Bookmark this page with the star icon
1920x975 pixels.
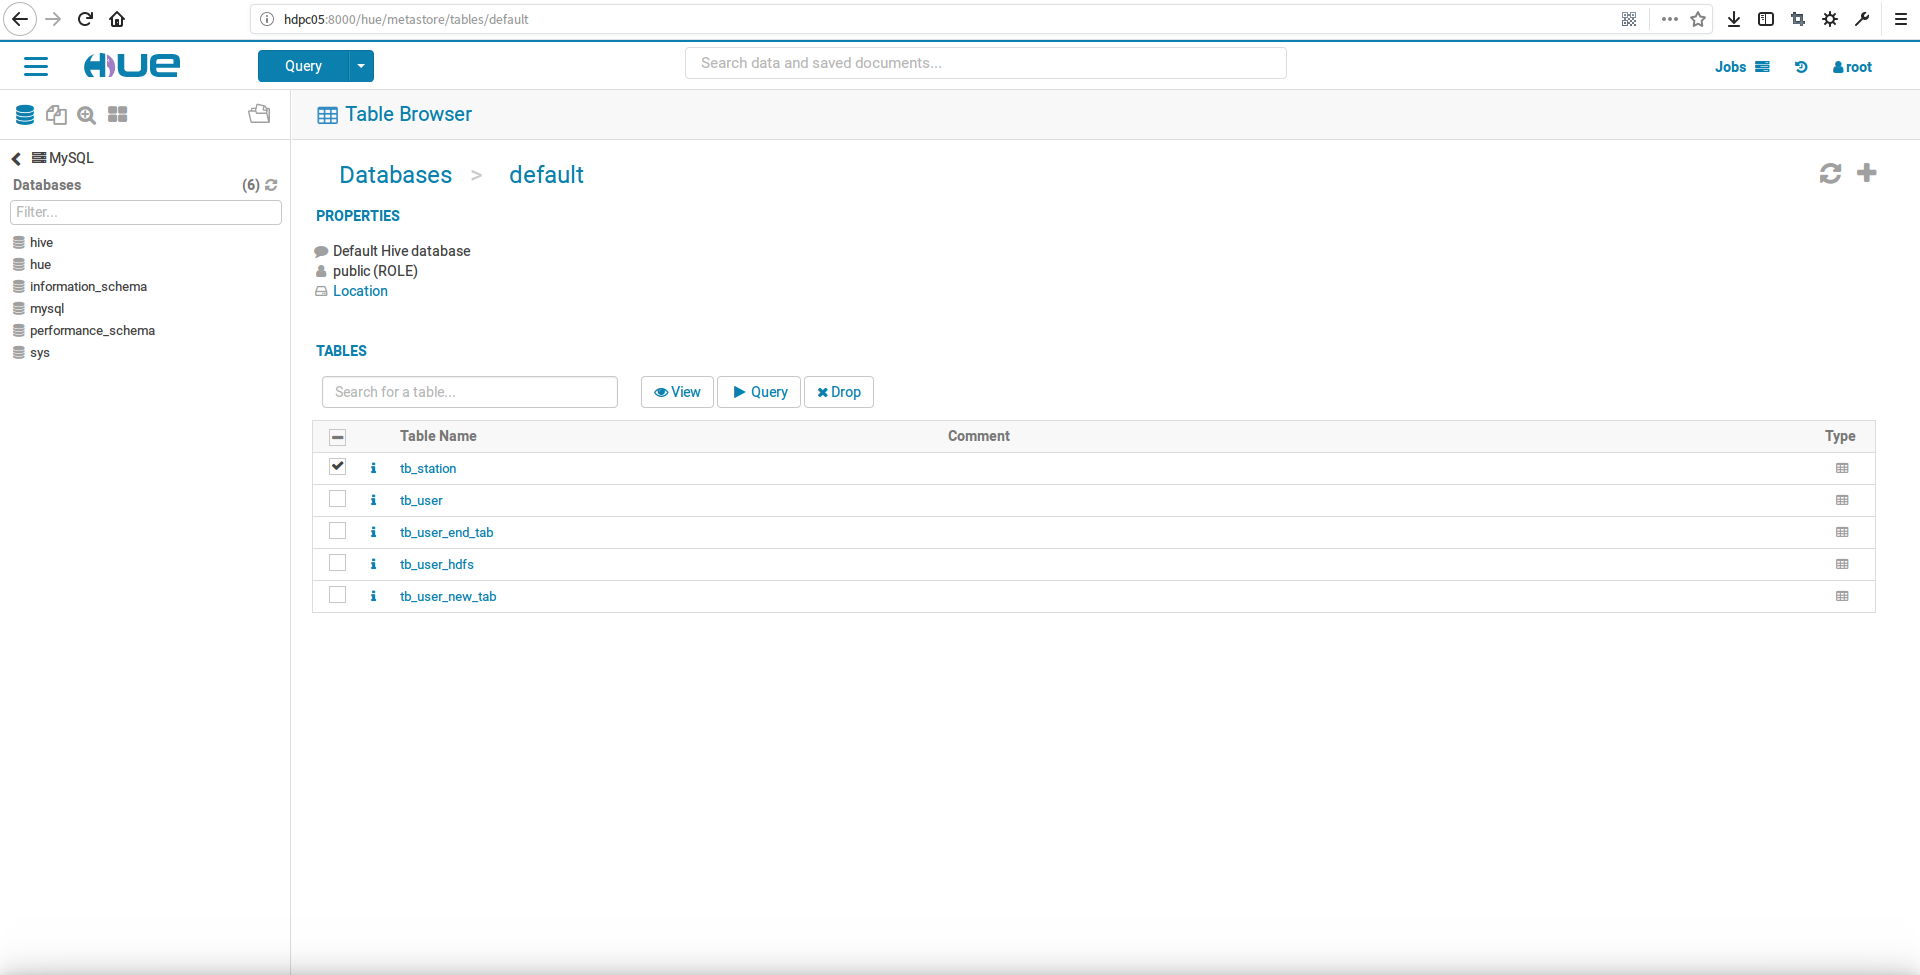pos(1698,19)
